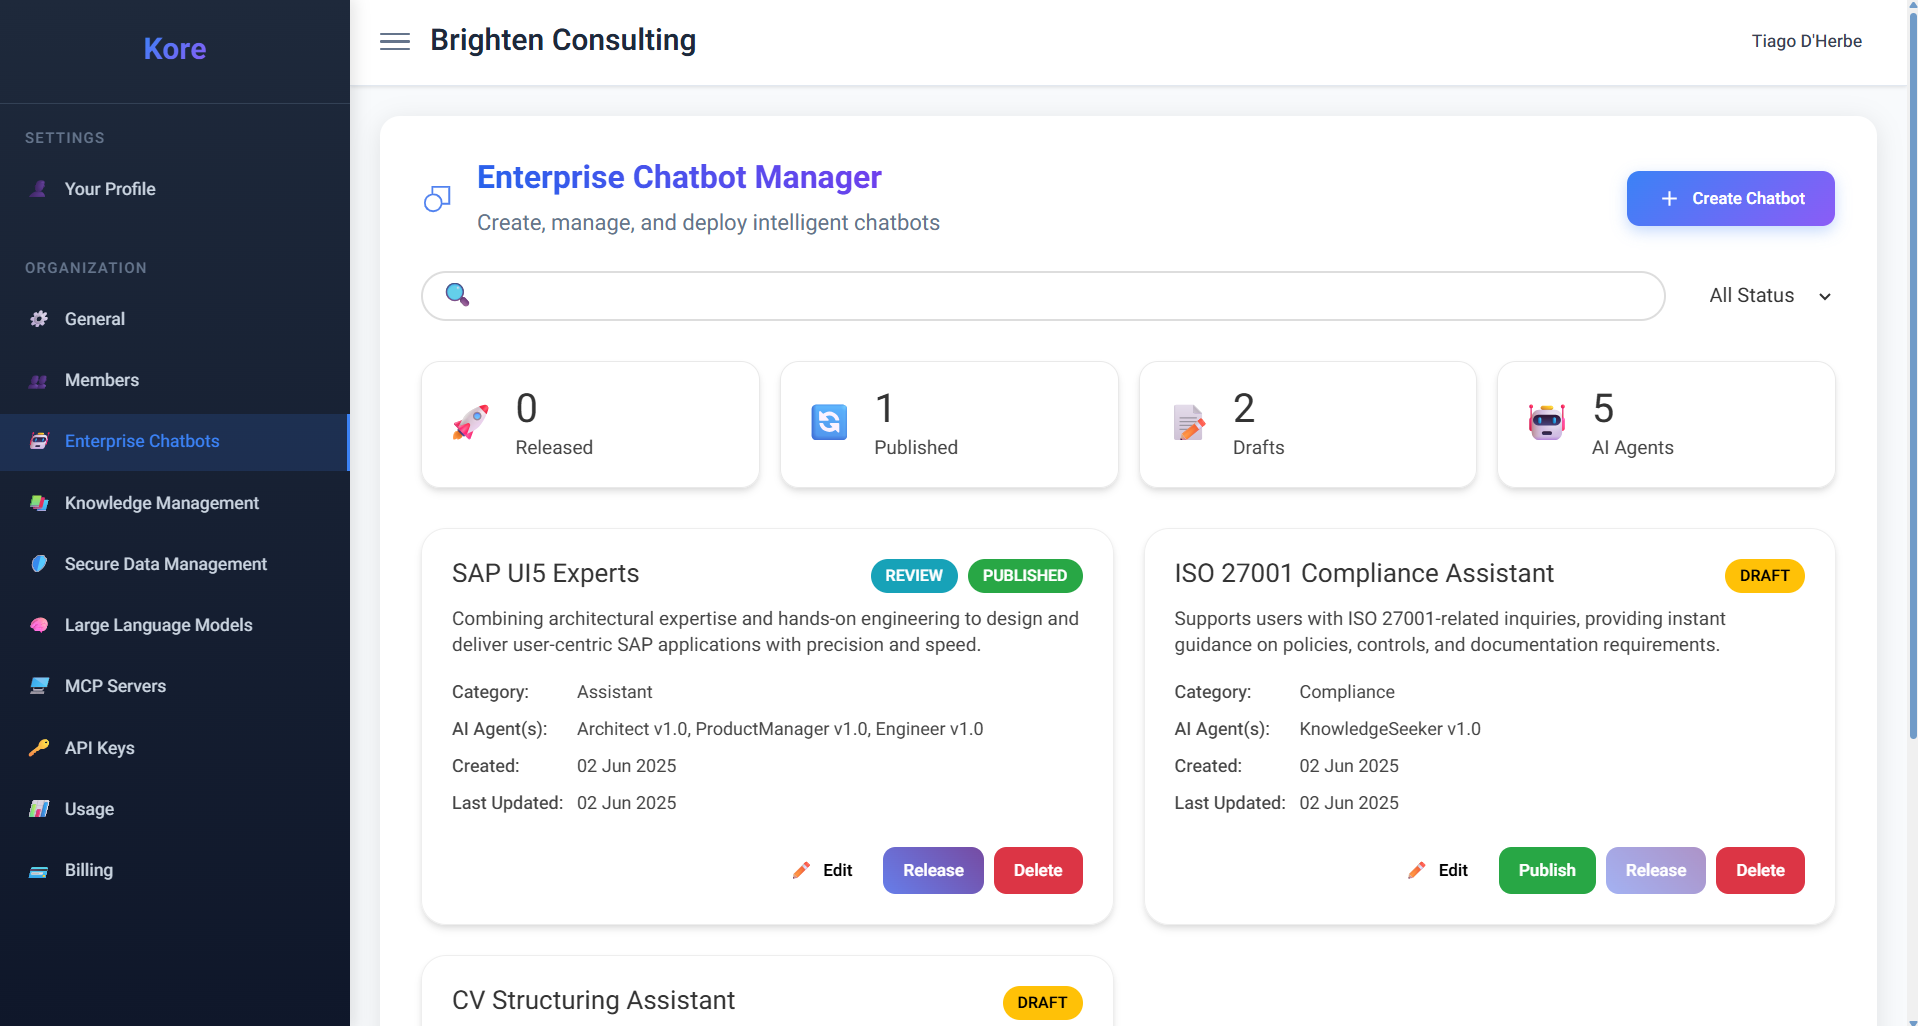Click the Brighten Consulting organization title
Screen dimensions: 1918x1026
click(x=563, y=40)
